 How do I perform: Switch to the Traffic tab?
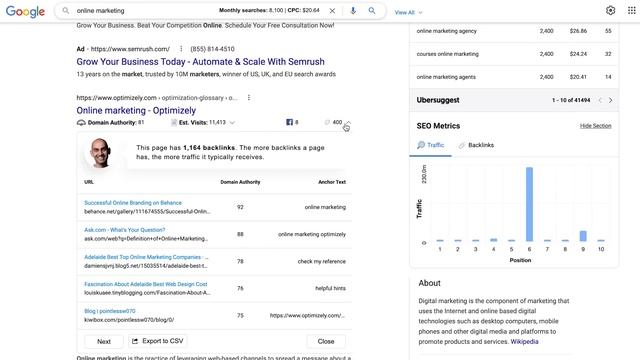[431, 145]
